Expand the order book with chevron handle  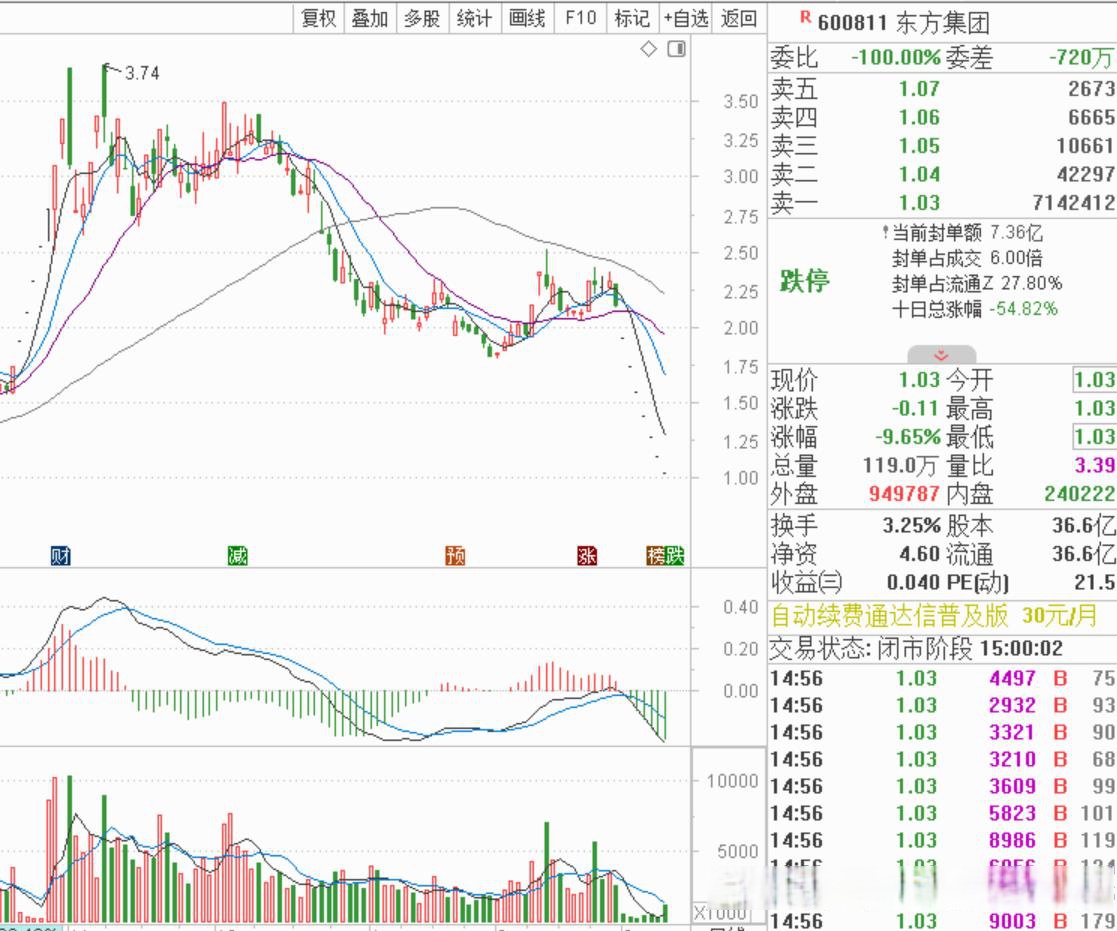[x=941, y=355]
